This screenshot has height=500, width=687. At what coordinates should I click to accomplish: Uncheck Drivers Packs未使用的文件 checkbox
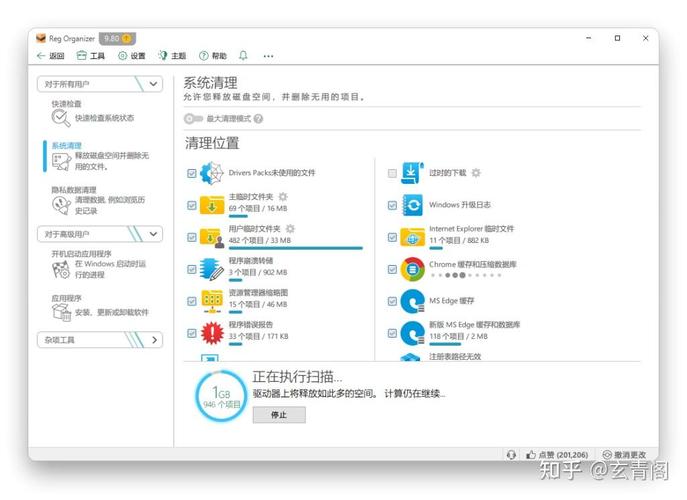click(192, 174)
